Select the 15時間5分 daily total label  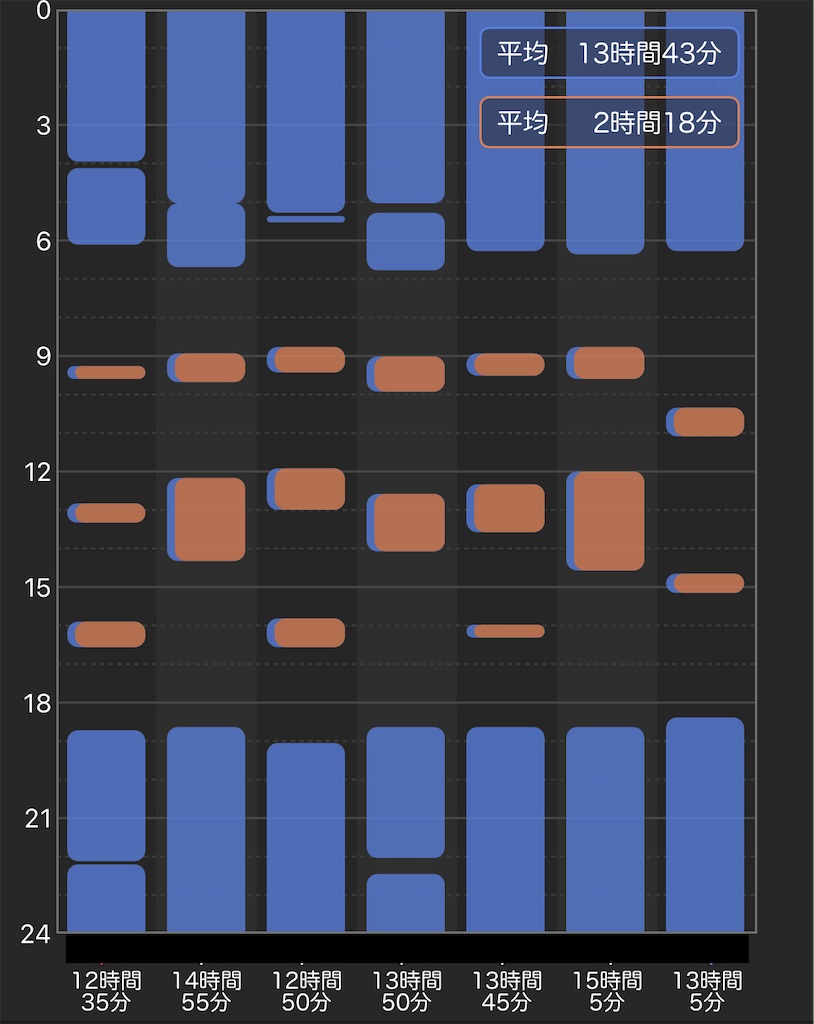(606, 990)
